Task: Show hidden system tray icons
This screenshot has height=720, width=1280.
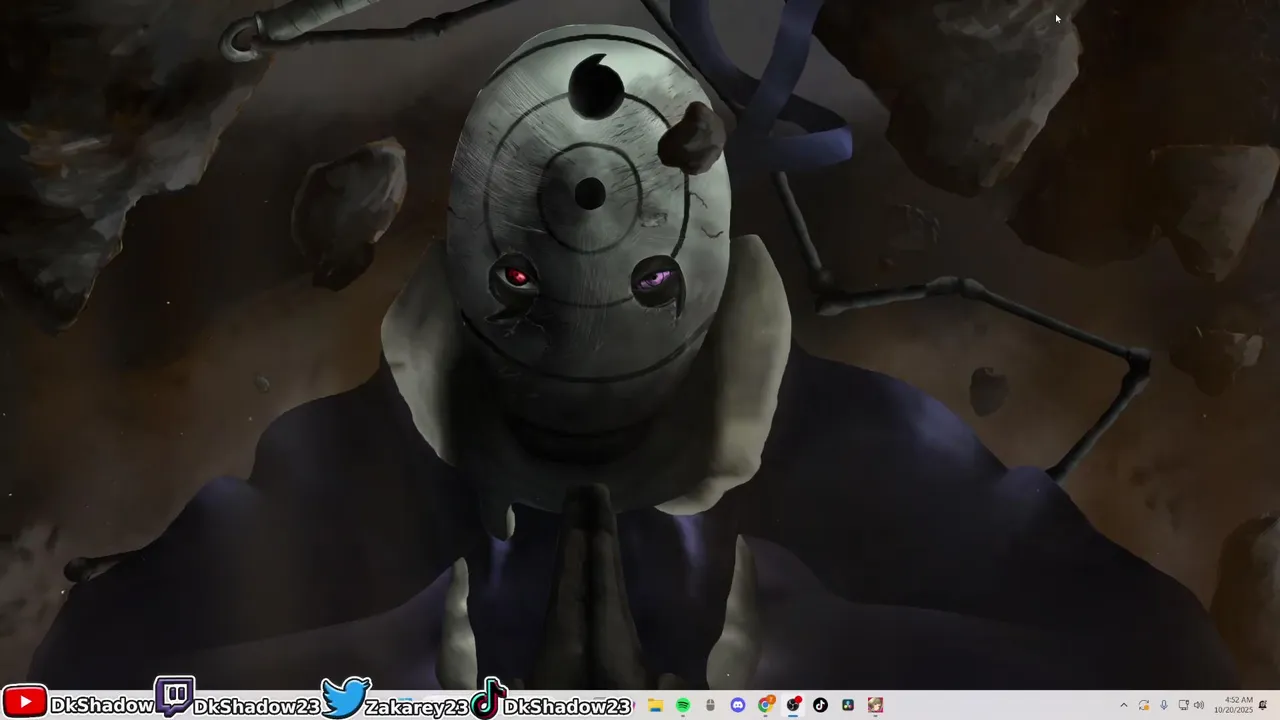Action: (1123, 706)
